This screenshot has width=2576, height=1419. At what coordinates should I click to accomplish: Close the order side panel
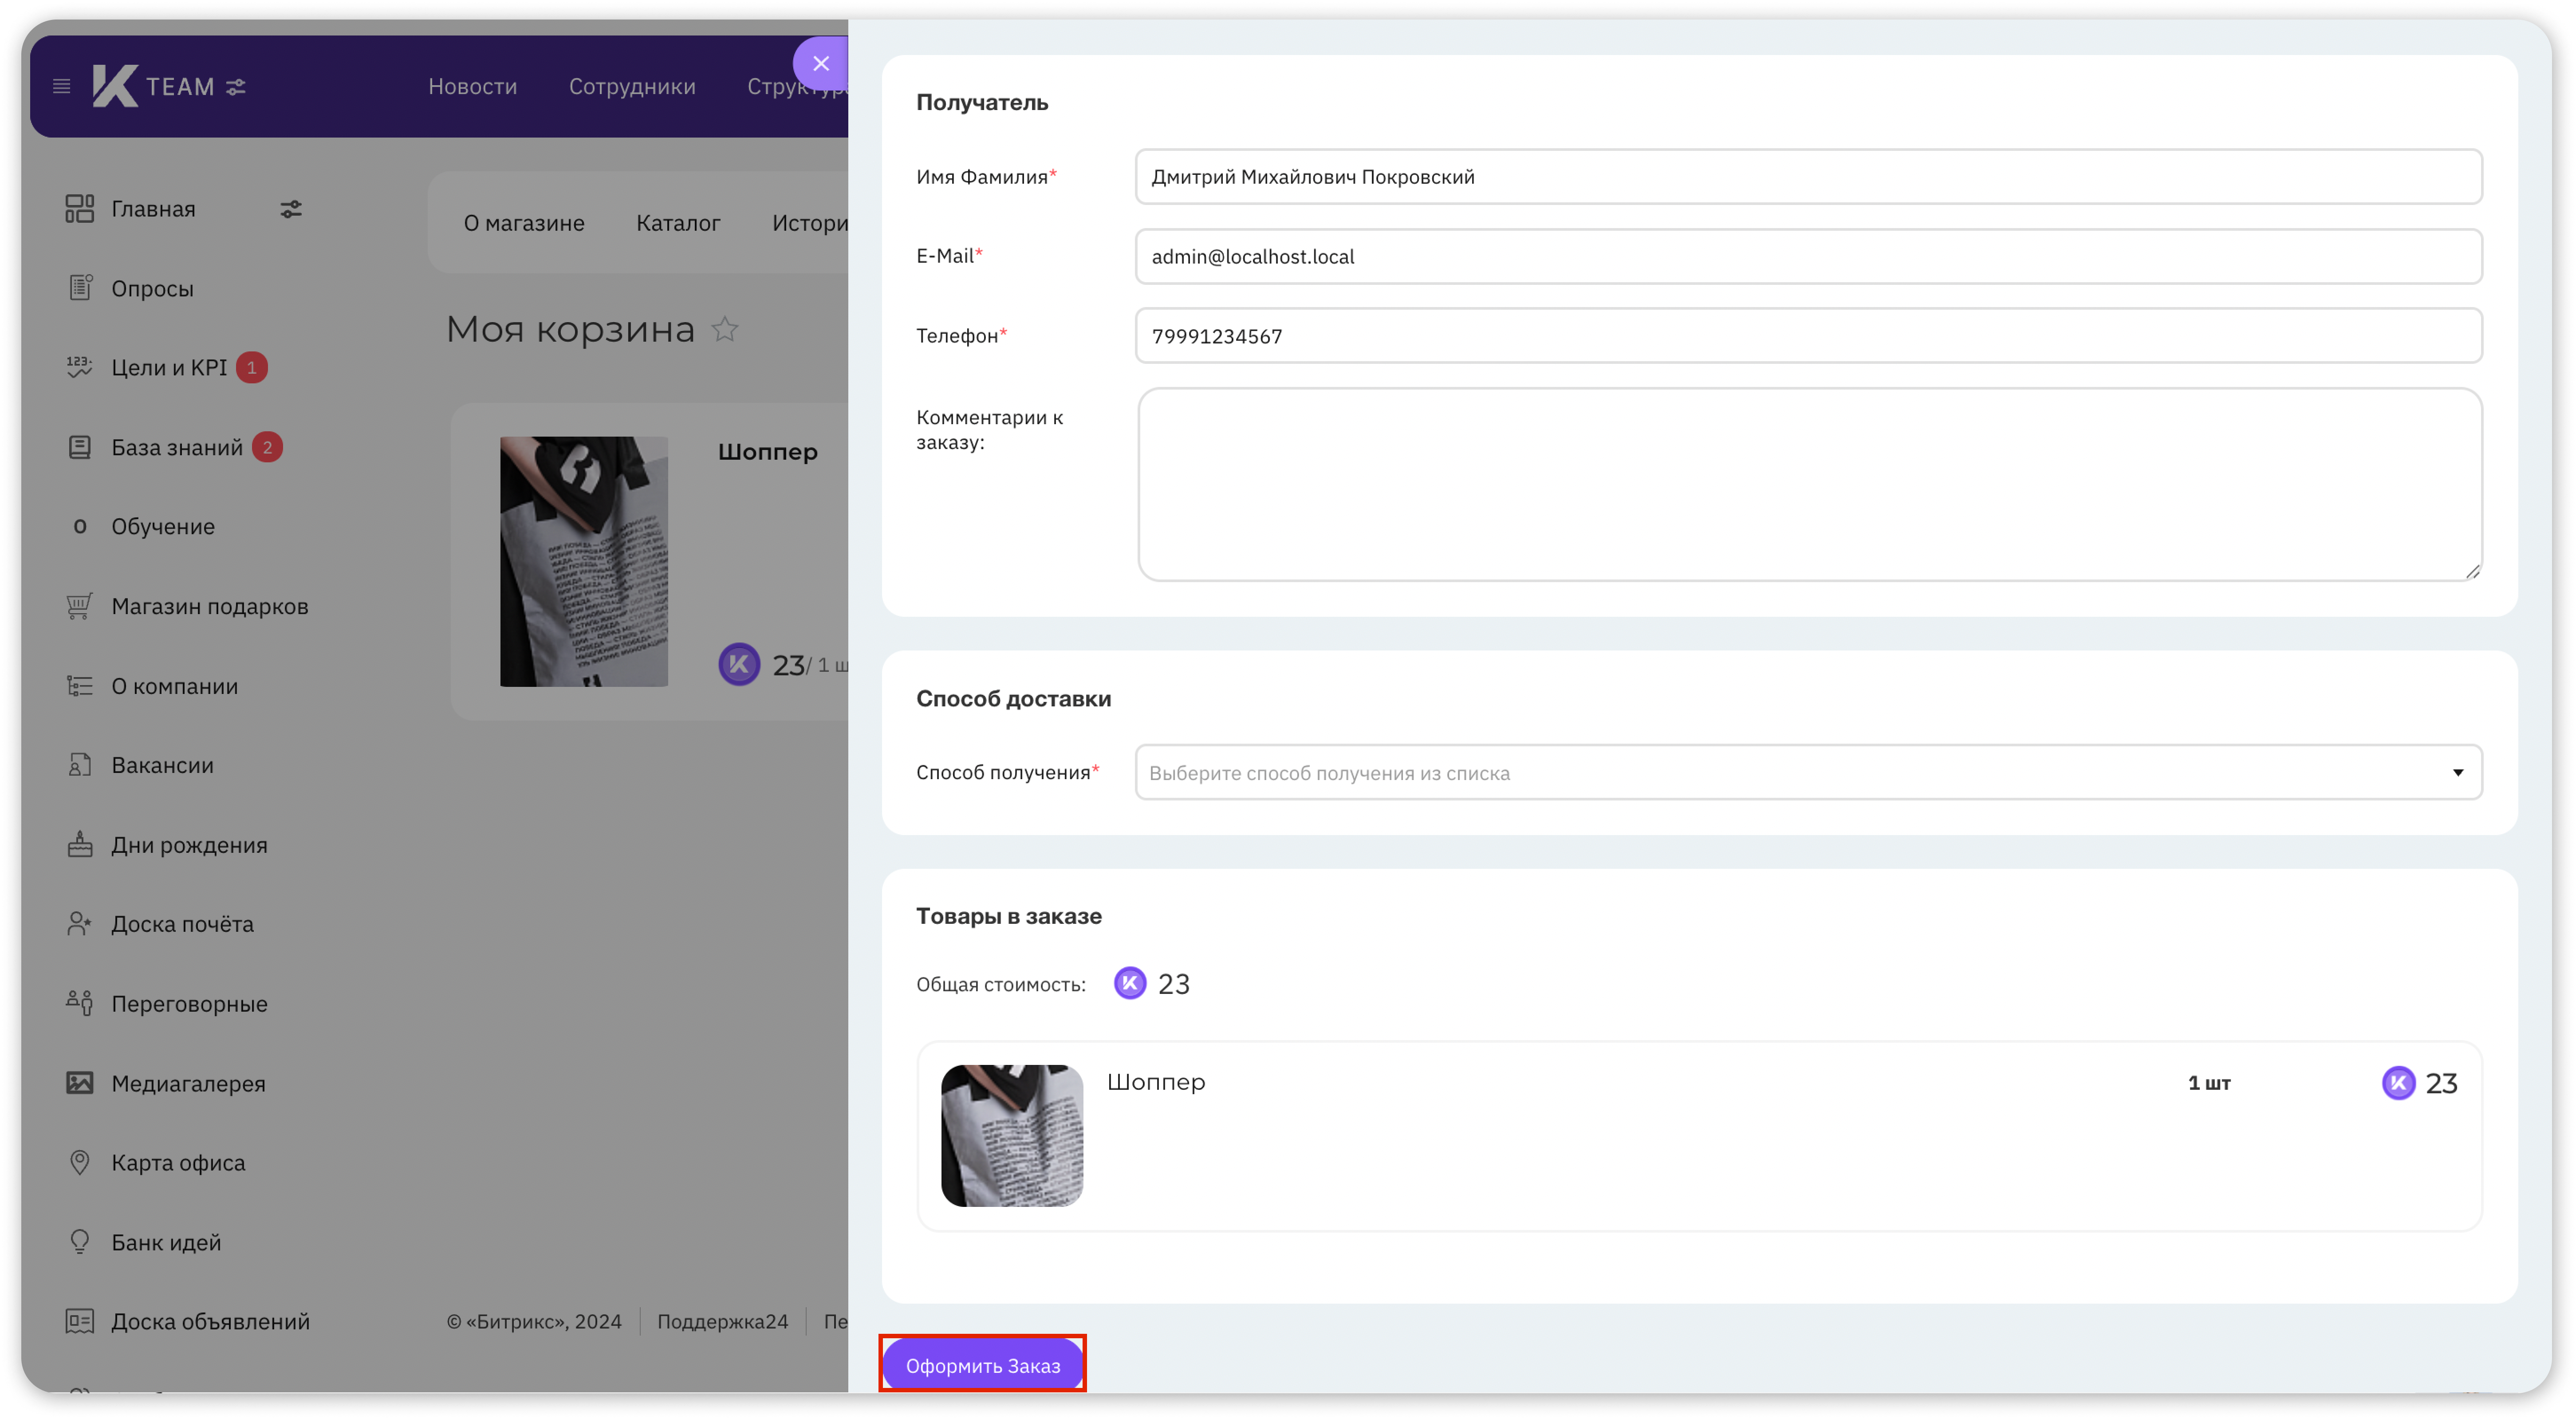tap(821, 63)
